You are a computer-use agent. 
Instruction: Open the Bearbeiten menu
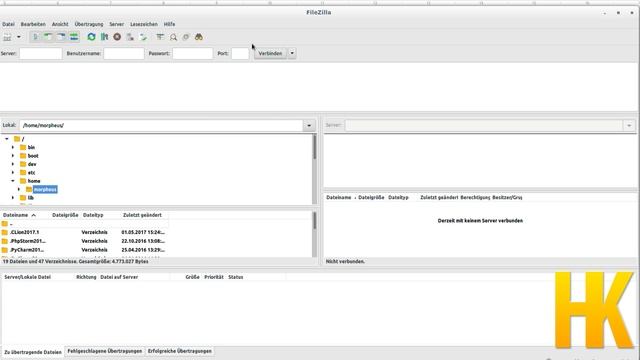coord(33,24)
